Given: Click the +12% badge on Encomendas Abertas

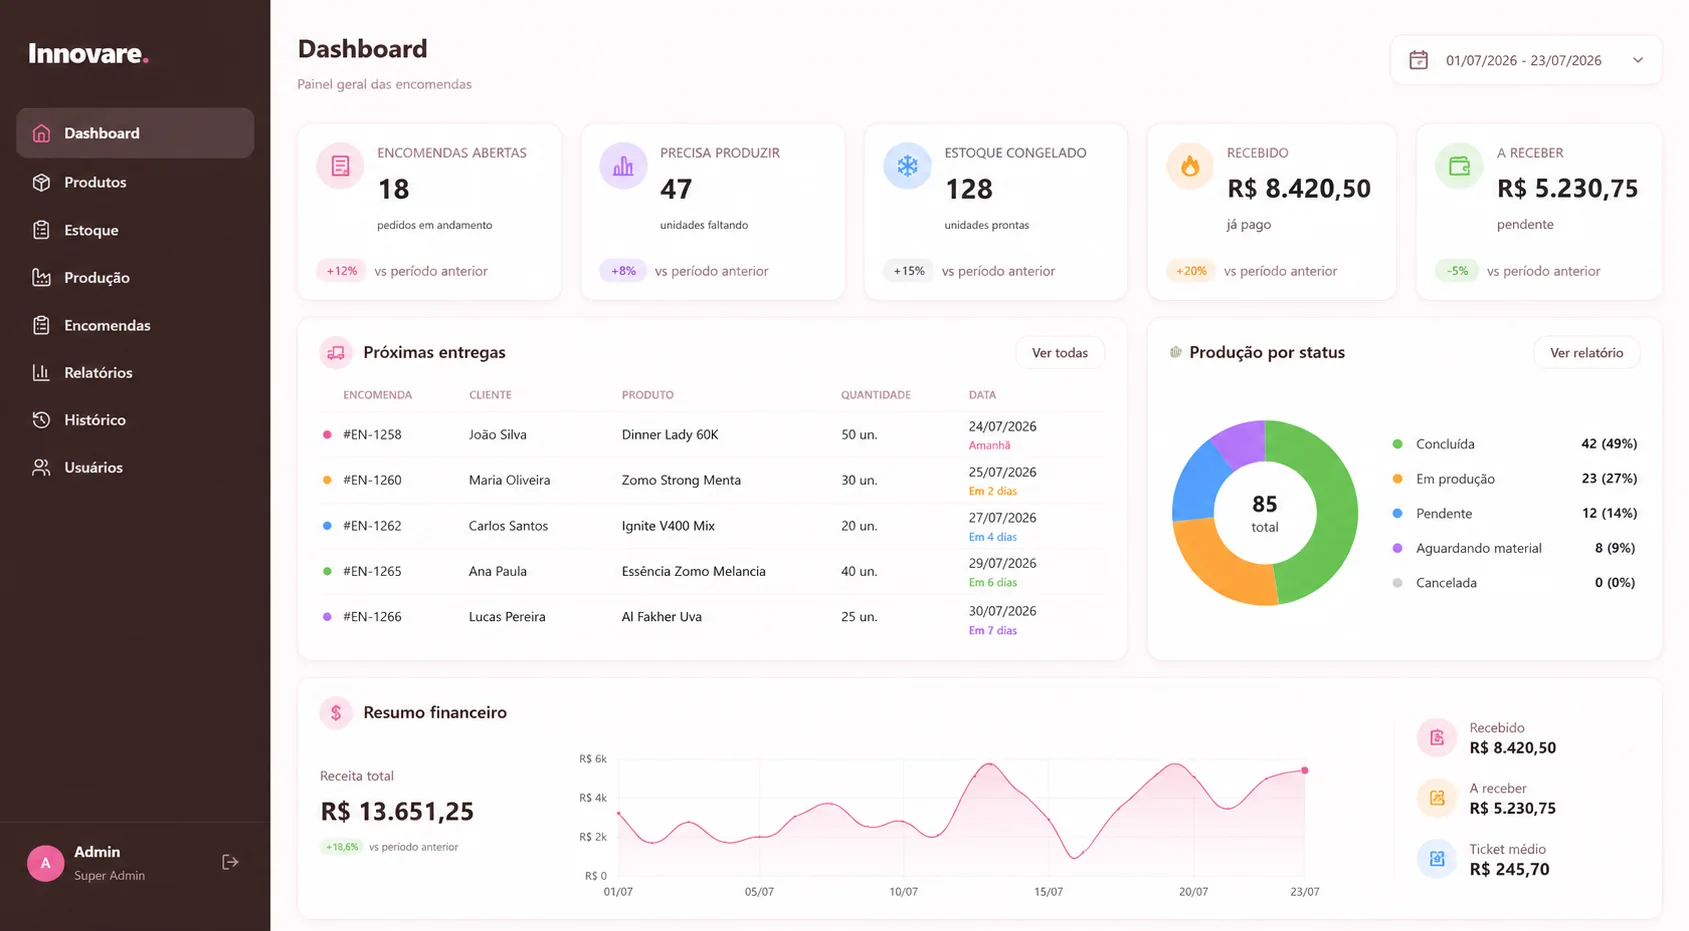Looking at the screenshot, I should pyautogui.click(x=341, y=271).
